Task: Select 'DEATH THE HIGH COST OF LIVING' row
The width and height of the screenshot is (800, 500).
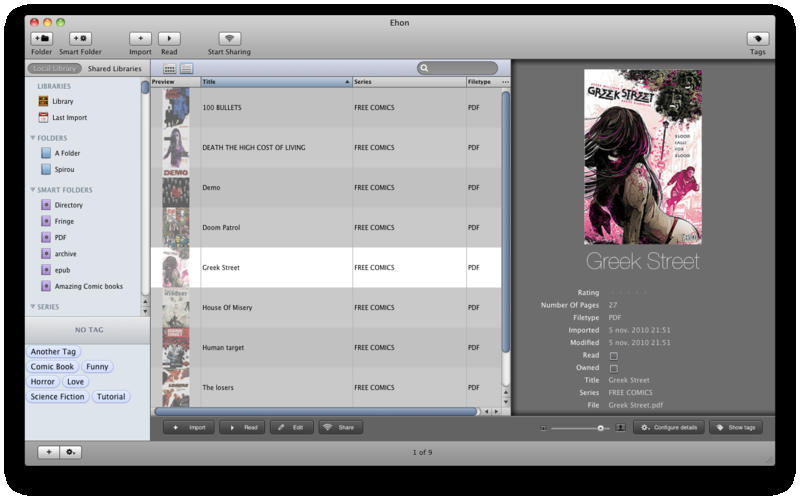Action: pyautogui.click(x=326, y=147)
